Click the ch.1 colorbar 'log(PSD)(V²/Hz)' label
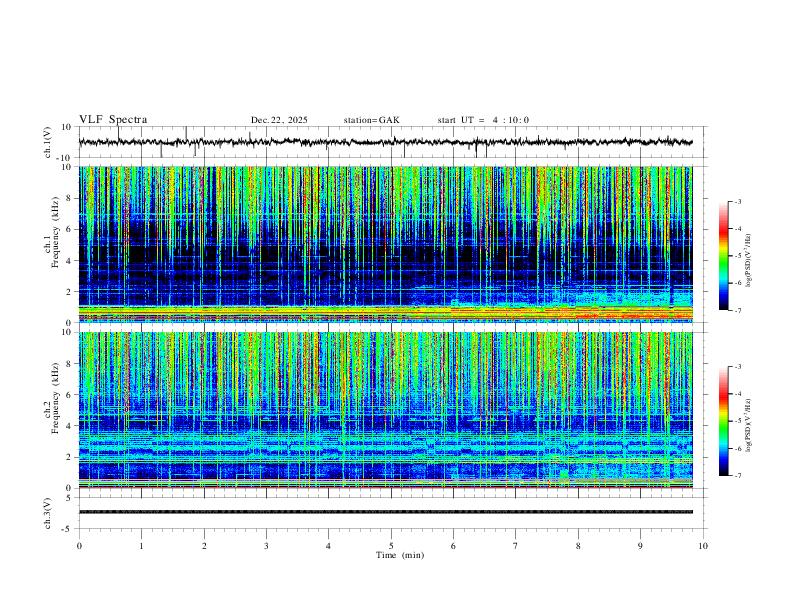This screenshot has height=612, width=792. pos(748,261)
